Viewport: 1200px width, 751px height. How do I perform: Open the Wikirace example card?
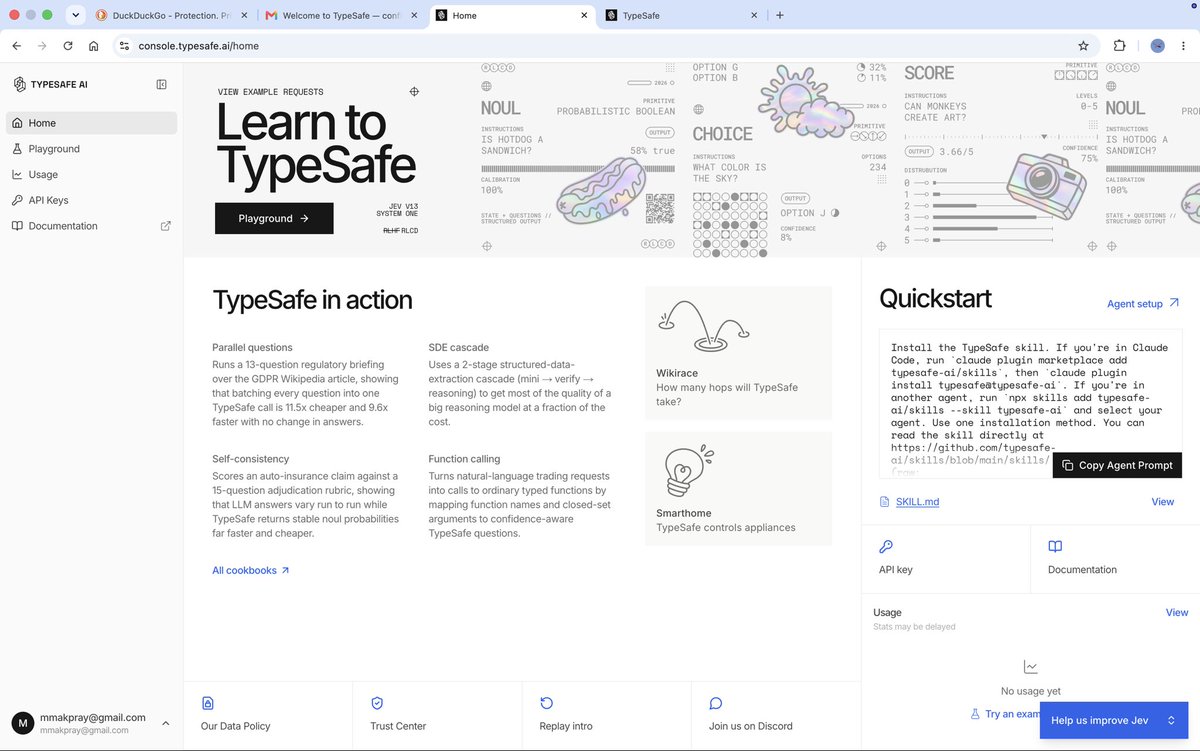pyautogui.click(x=738, y=353)
